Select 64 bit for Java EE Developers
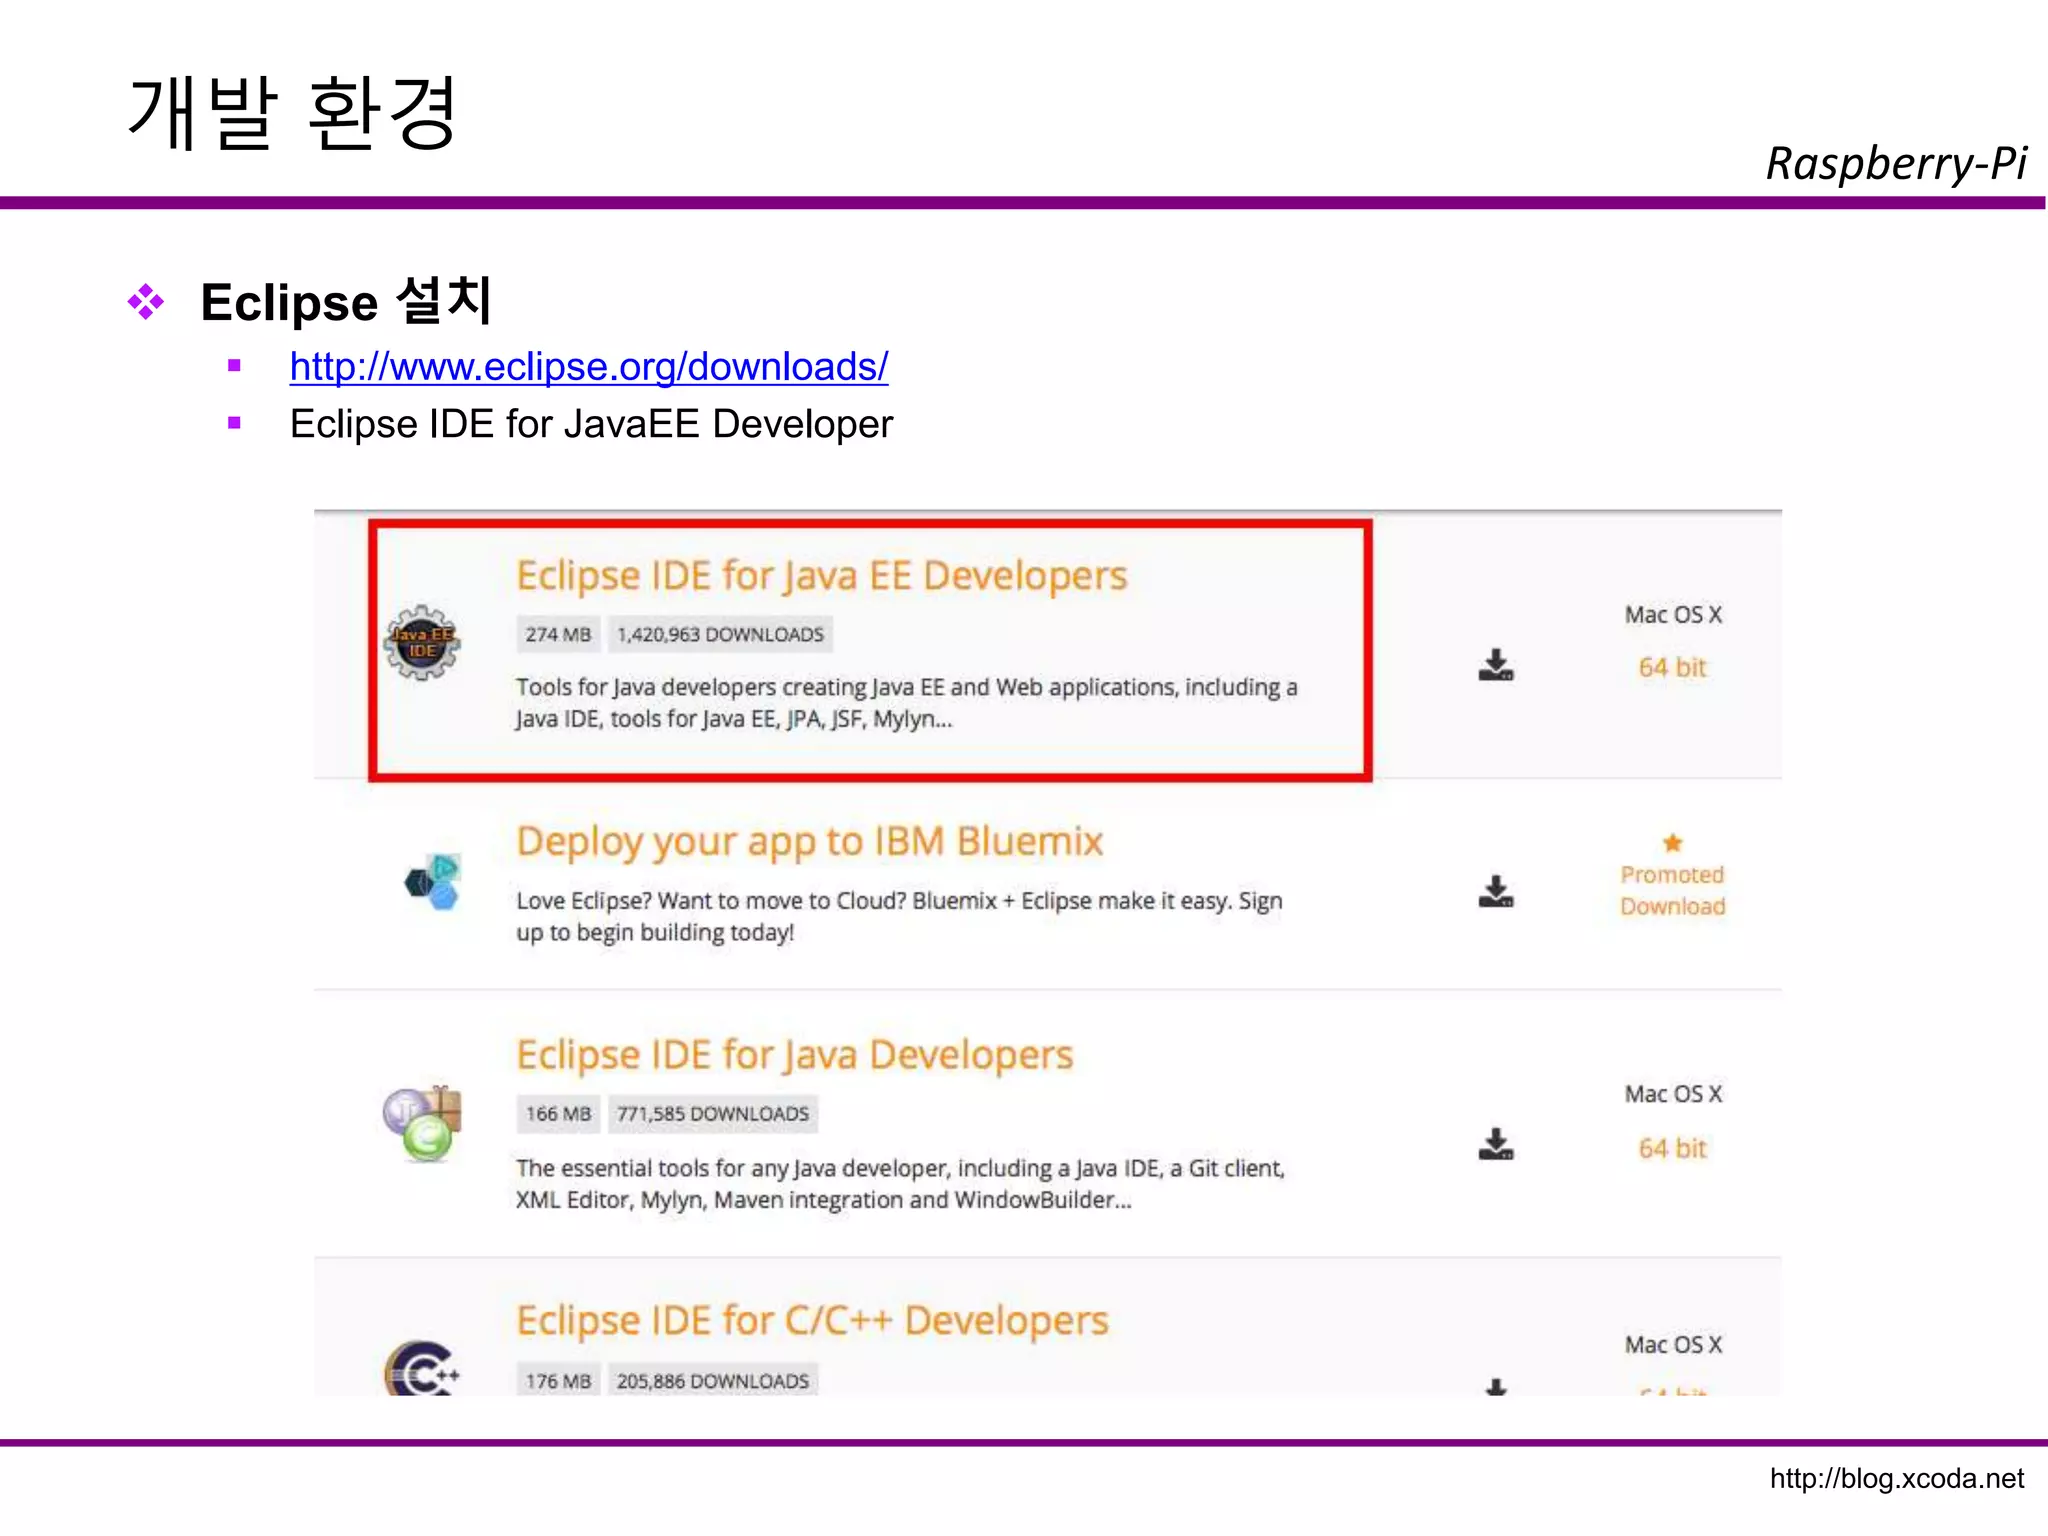The height and width of the screenshot is (1536, 2048). (1673, 667)
